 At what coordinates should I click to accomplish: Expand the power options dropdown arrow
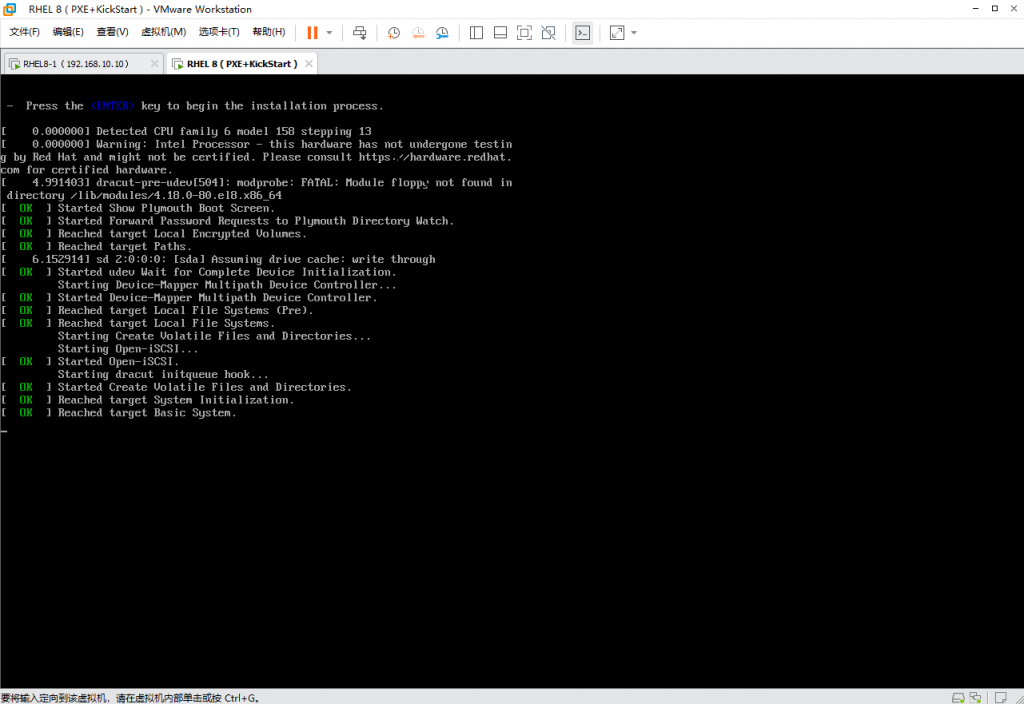pos(329,33)
